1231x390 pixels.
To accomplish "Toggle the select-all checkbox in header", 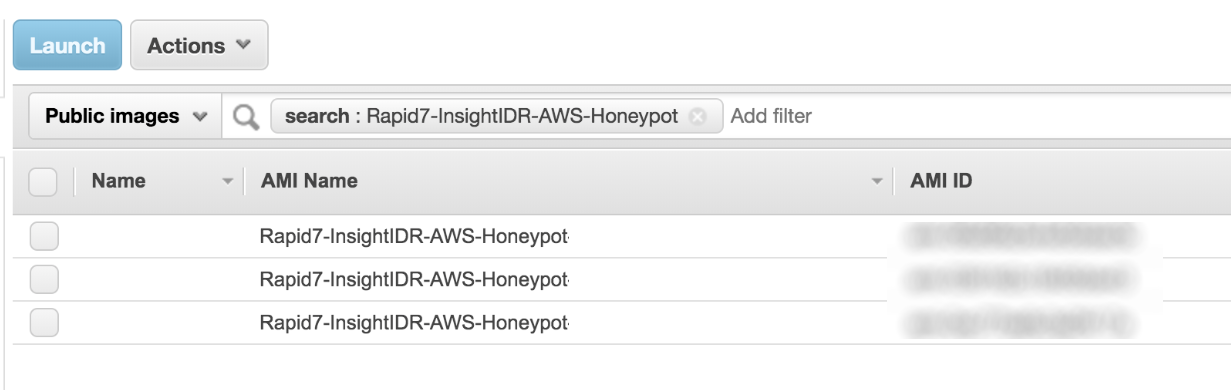I will point(45,182).
